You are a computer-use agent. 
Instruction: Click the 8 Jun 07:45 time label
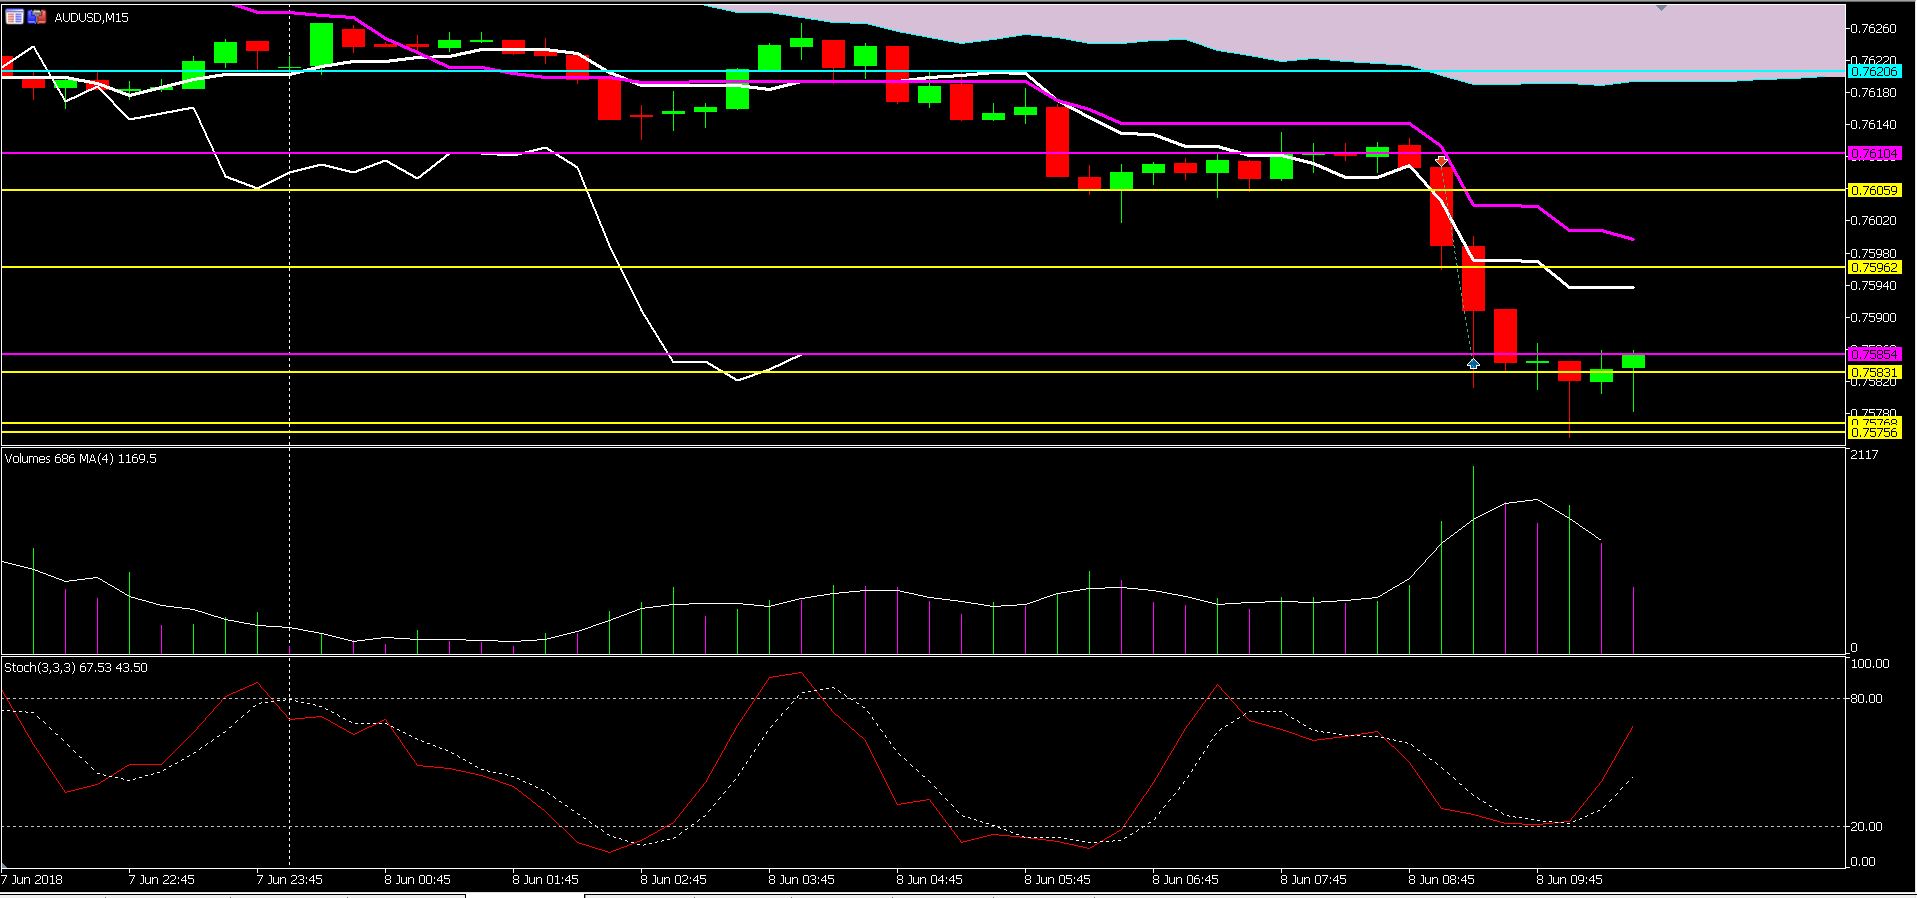1314,881
